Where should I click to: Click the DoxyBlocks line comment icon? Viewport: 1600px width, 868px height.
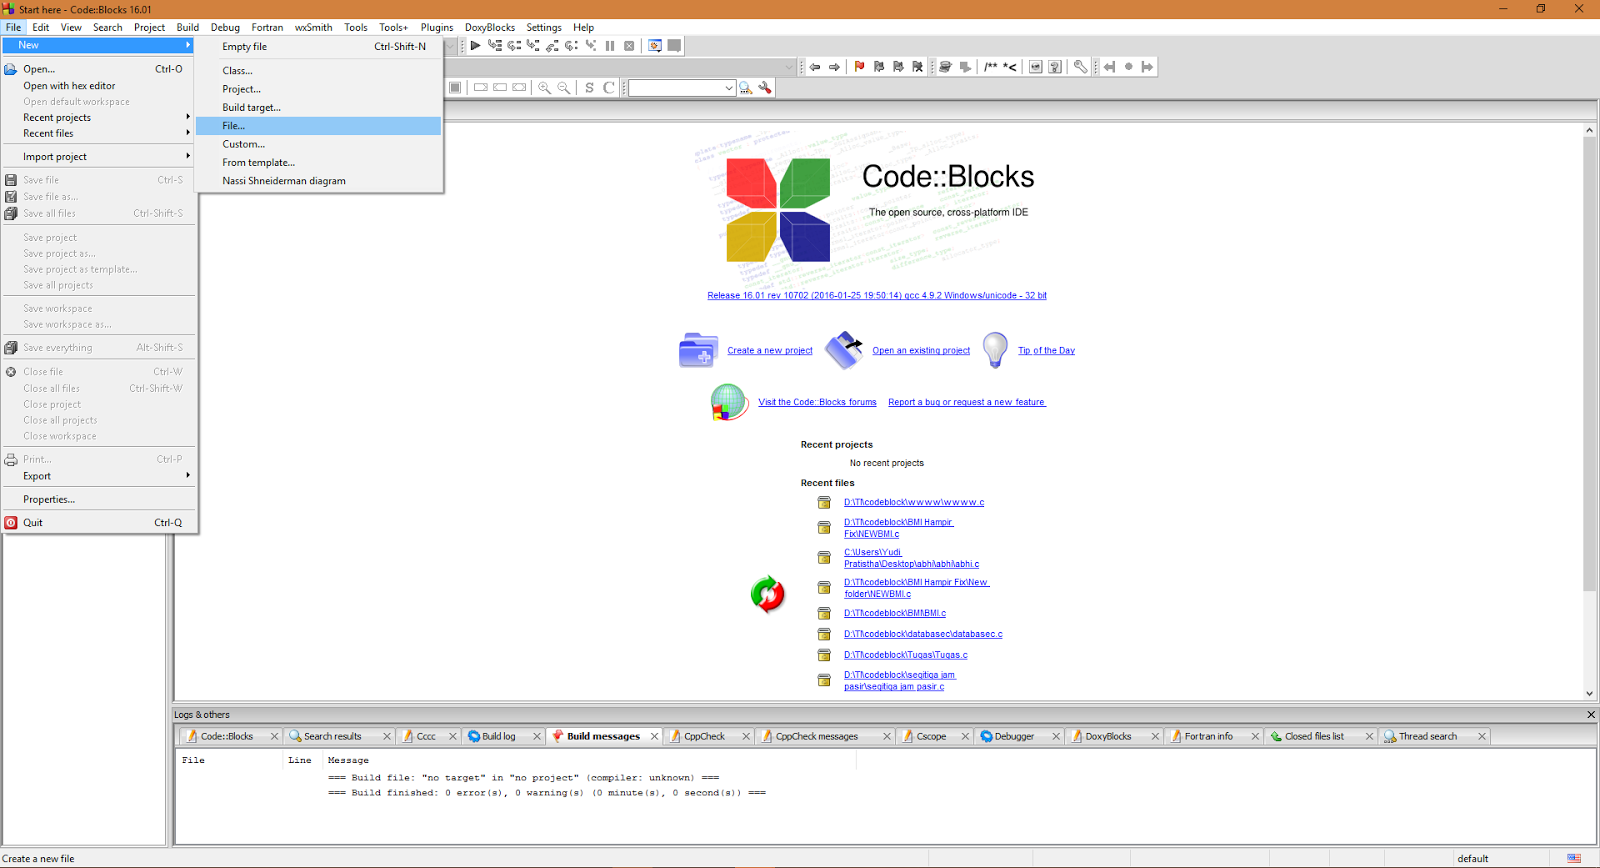click(x=1010, y=67)
